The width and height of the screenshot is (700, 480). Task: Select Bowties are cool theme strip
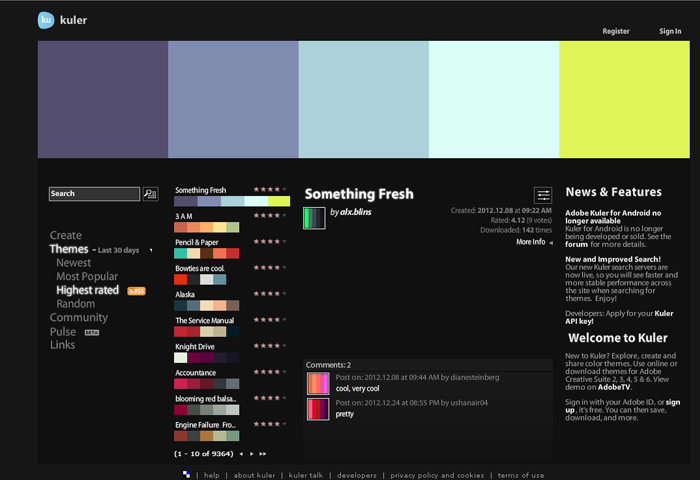click(x=200, y=280)
